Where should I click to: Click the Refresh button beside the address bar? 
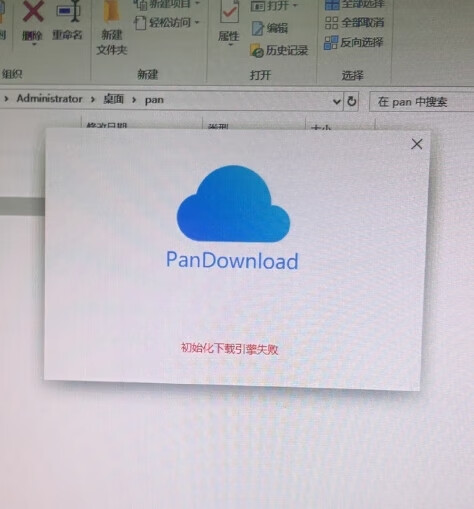click(351, 101)
